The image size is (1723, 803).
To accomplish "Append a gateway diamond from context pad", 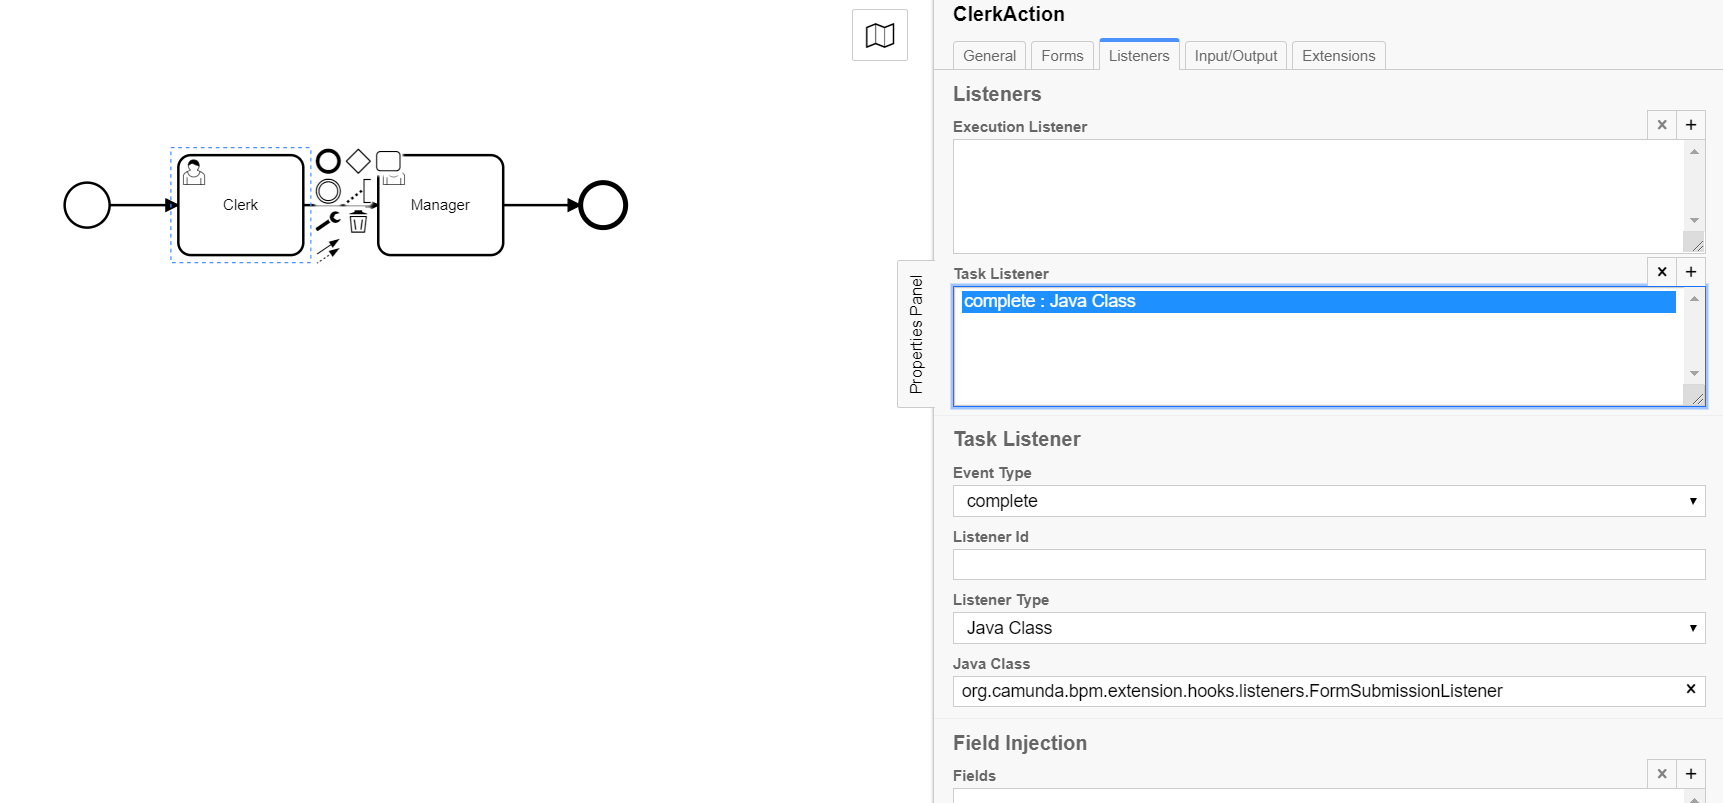I will click(358, 161).
